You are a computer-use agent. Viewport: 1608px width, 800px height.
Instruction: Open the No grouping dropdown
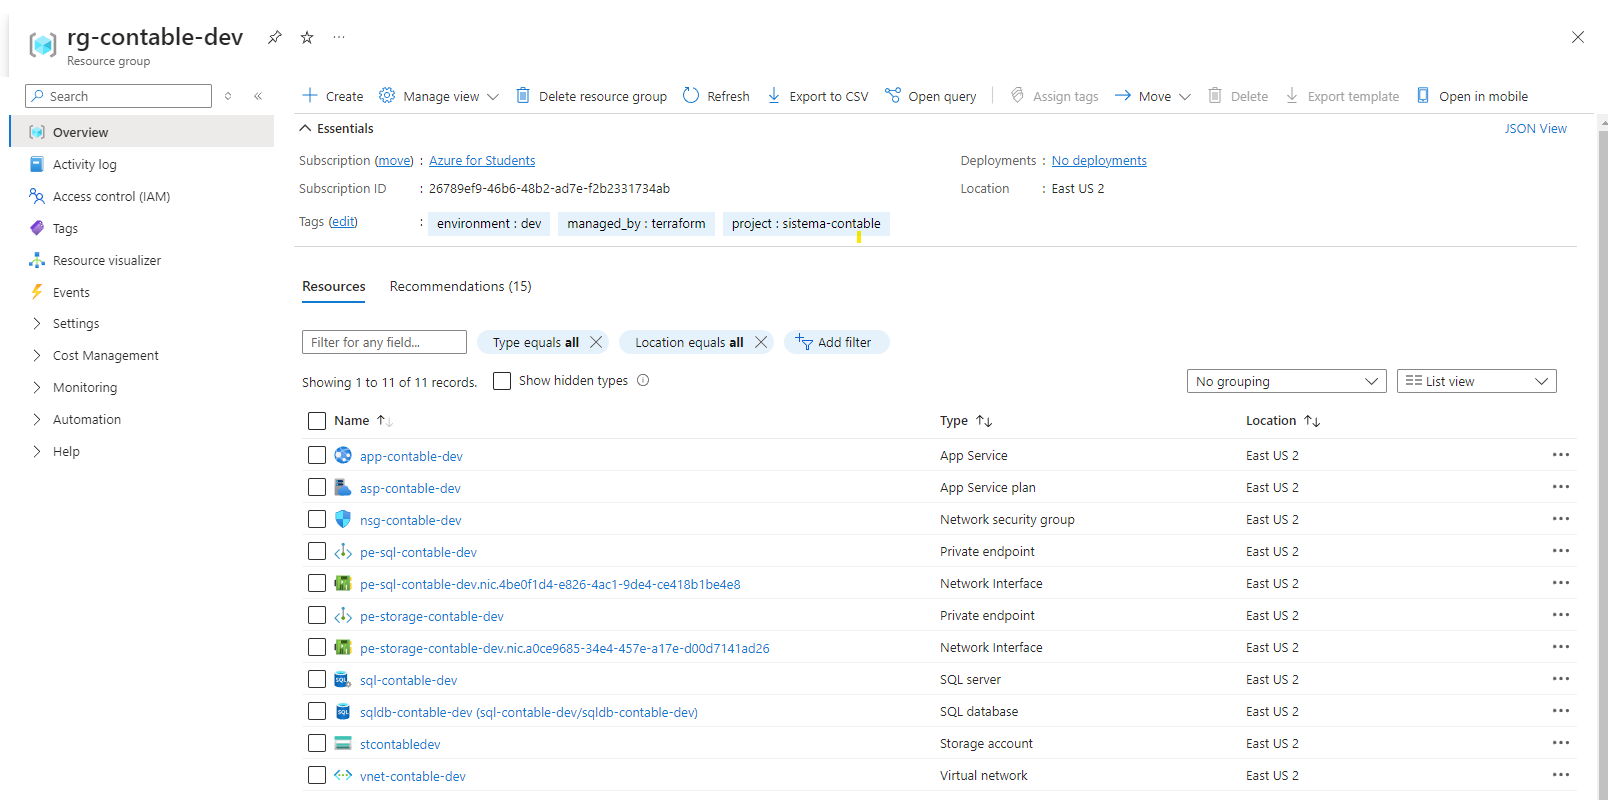click(1286, 381)
